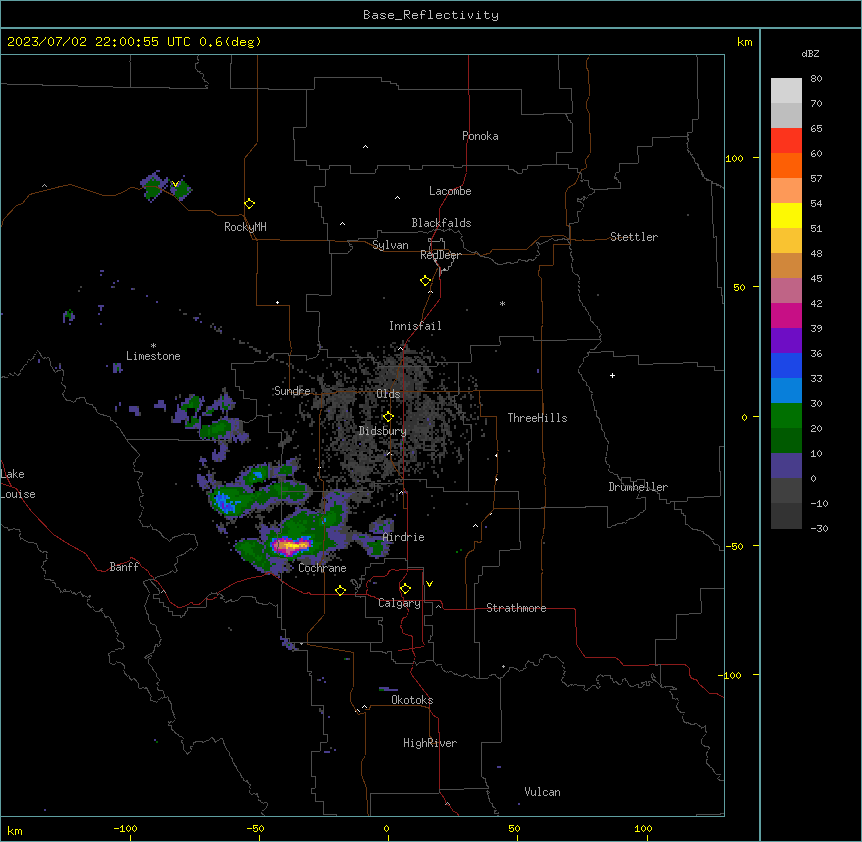The width and height of the screenshot is (862, 842).
Task: Click the 50 tick on the horizontal axis
Action: [x=514, y=829]
